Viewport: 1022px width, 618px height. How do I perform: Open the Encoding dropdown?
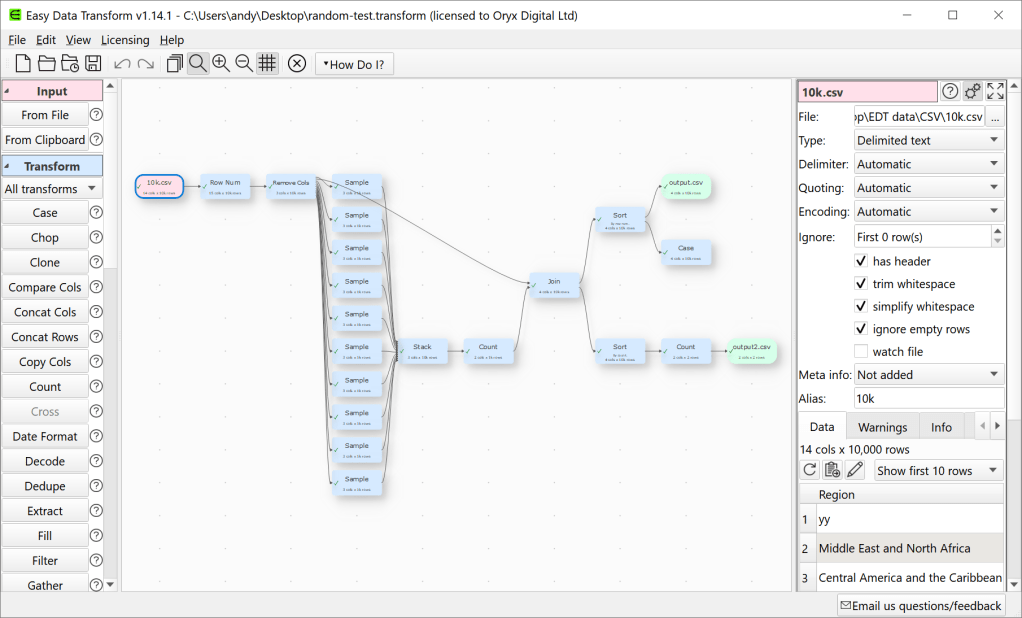tap(928, 211)
